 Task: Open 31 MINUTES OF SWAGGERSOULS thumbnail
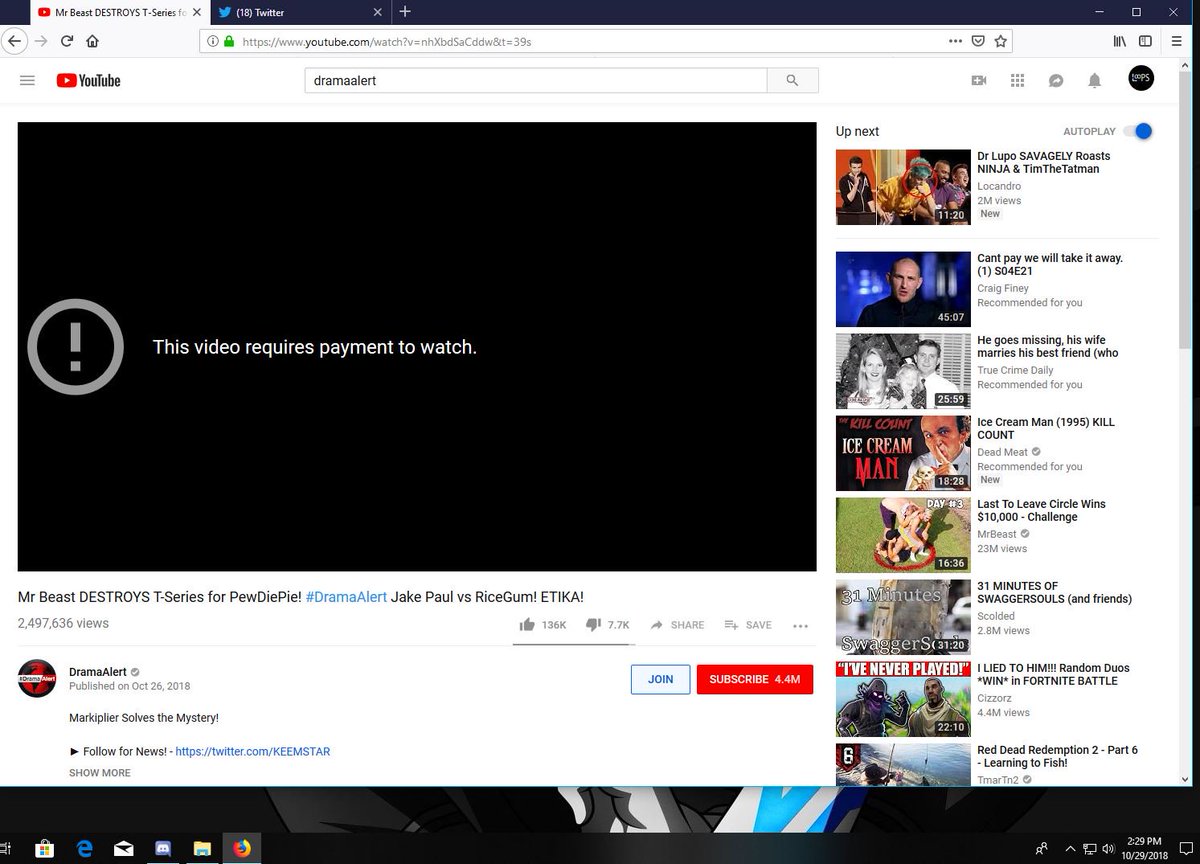tap(903, 618)
